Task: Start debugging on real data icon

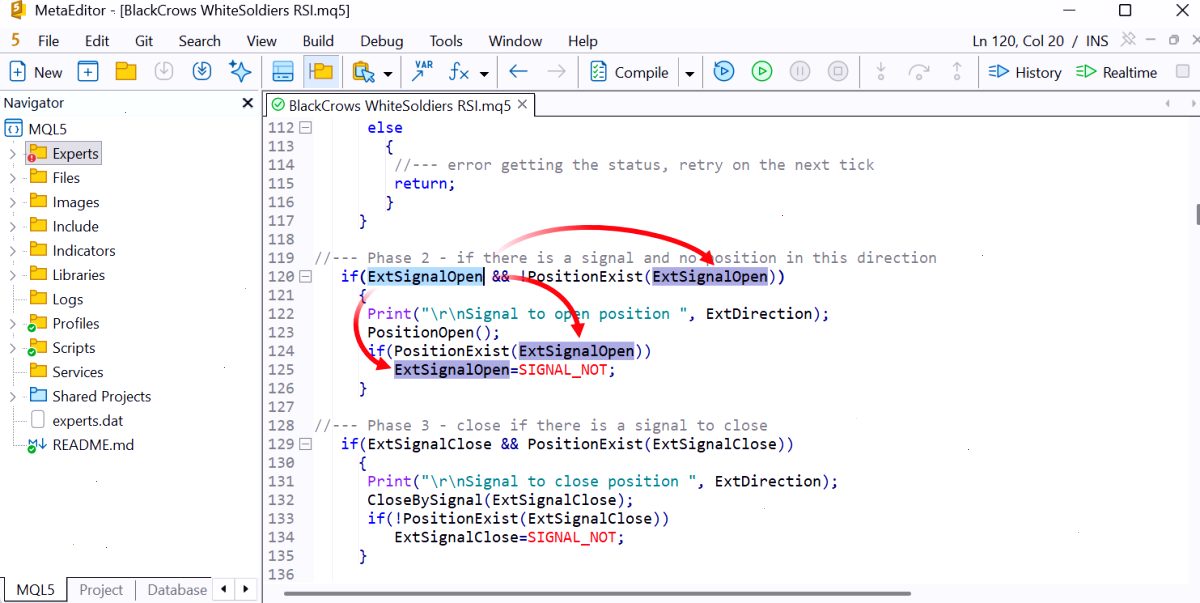Action: point(724,72)
